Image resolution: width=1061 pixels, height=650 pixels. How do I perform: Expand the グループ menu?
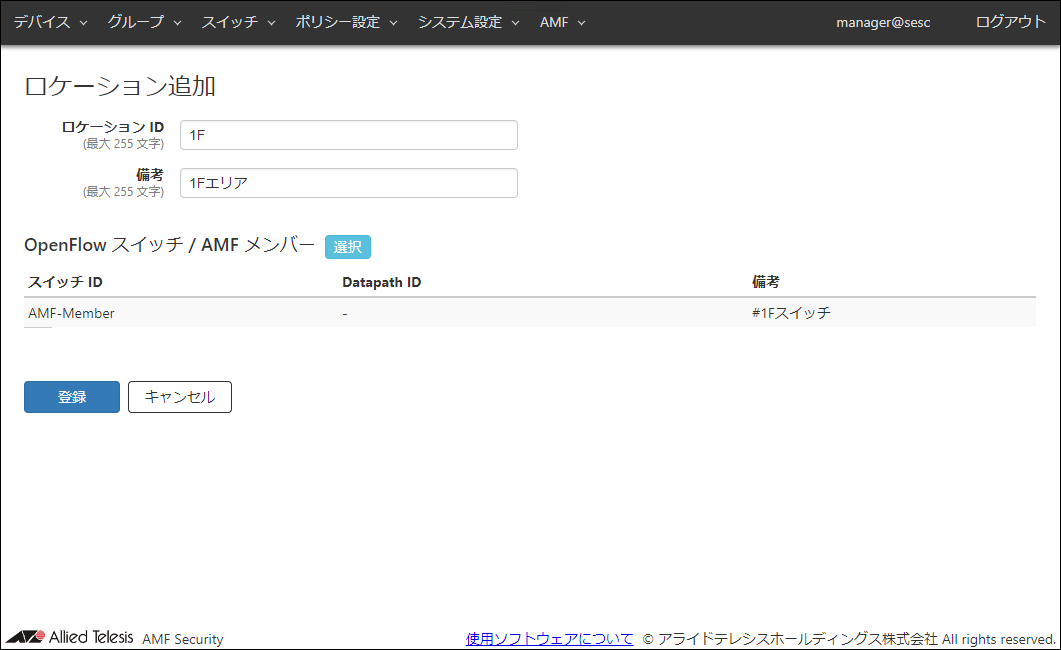coord(144,22)
